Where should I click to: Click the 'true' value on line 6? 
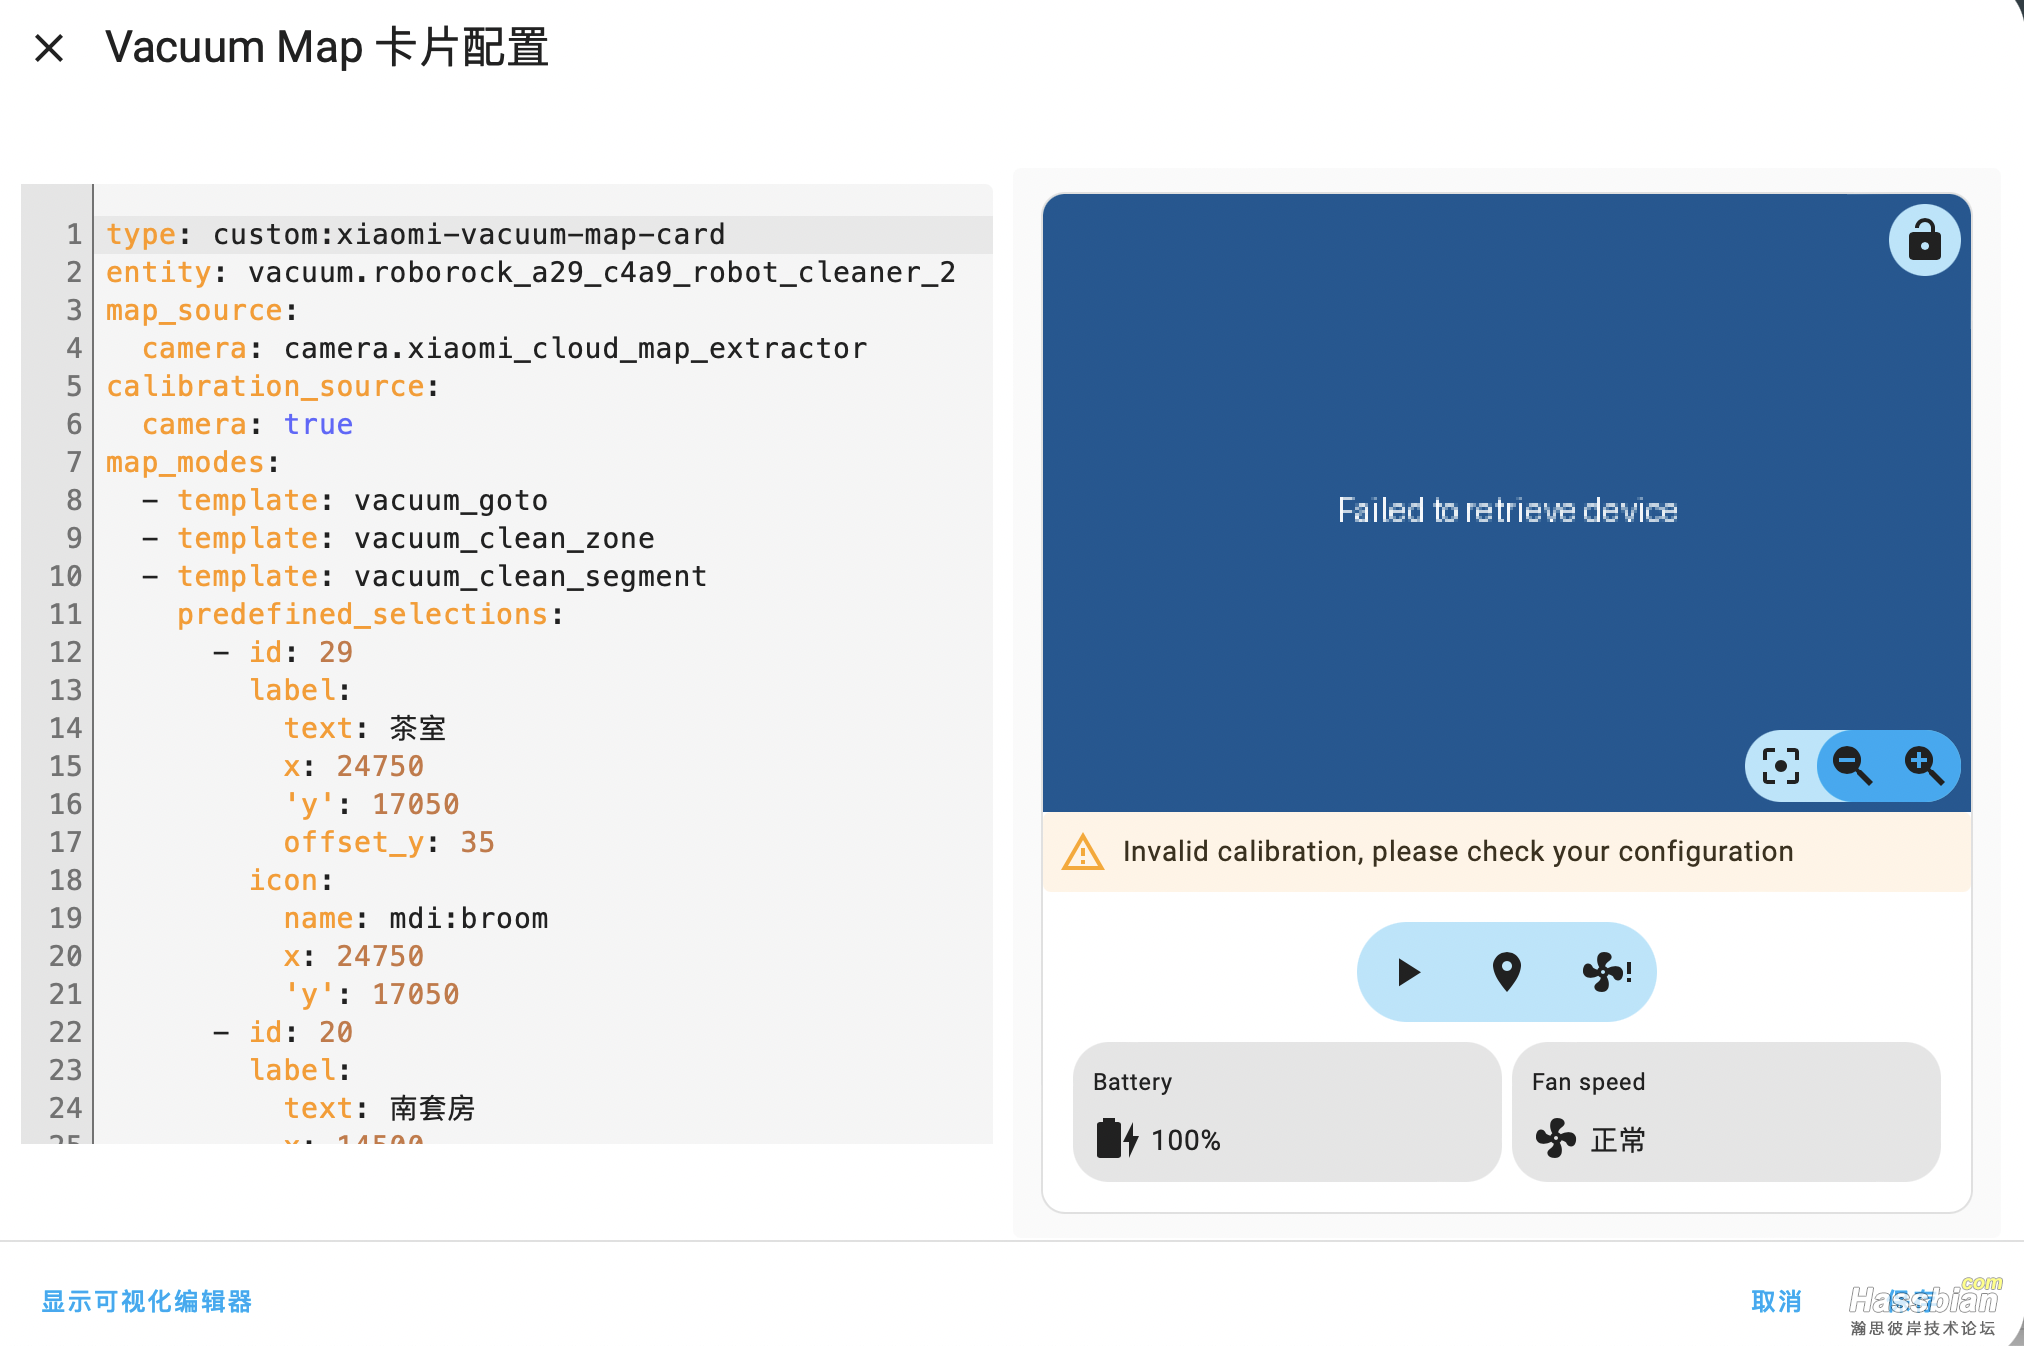pyautogui.click(x=318, y=424)
